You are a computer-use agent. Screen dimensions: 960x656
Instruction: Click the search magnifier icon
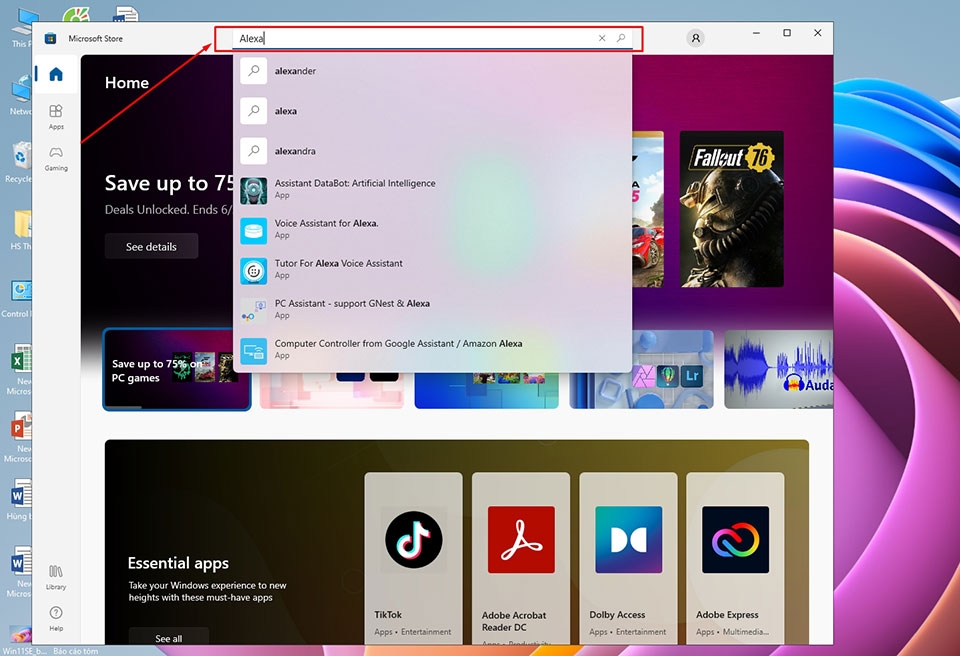[x=623, y=37]
